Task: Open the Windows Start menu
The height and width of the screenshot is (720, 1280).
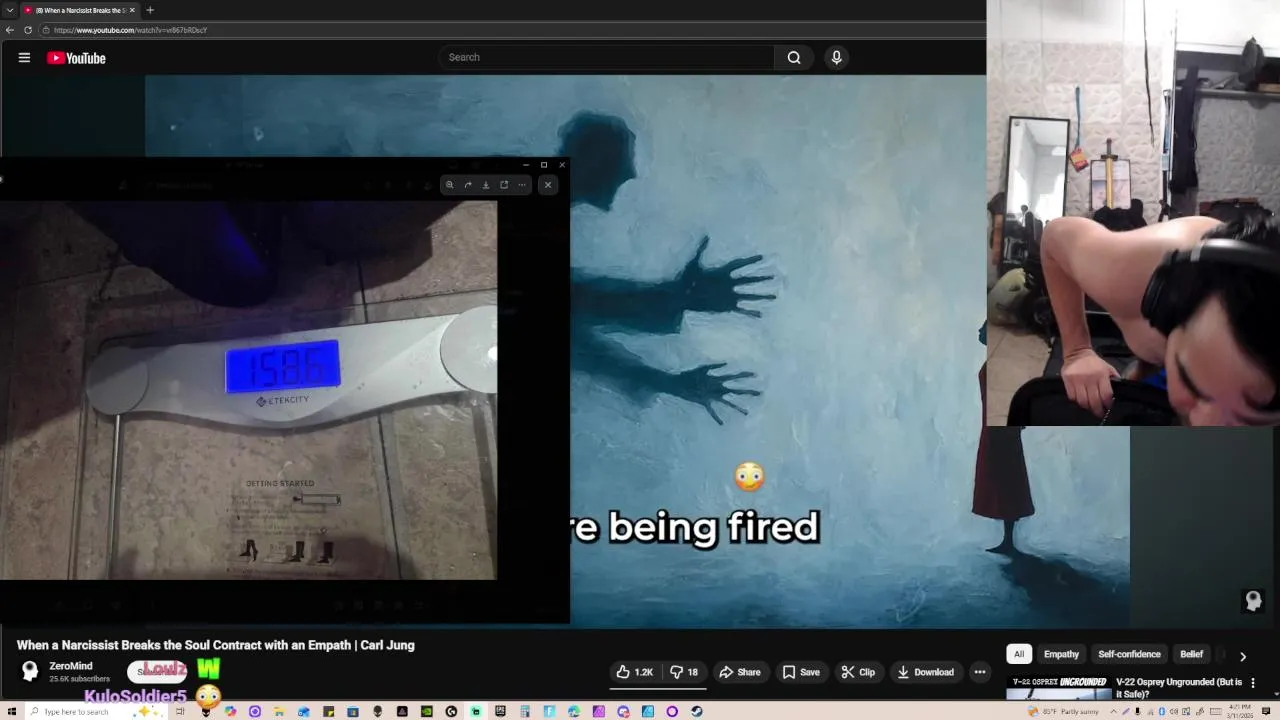Action: click(x=11, y=711)
